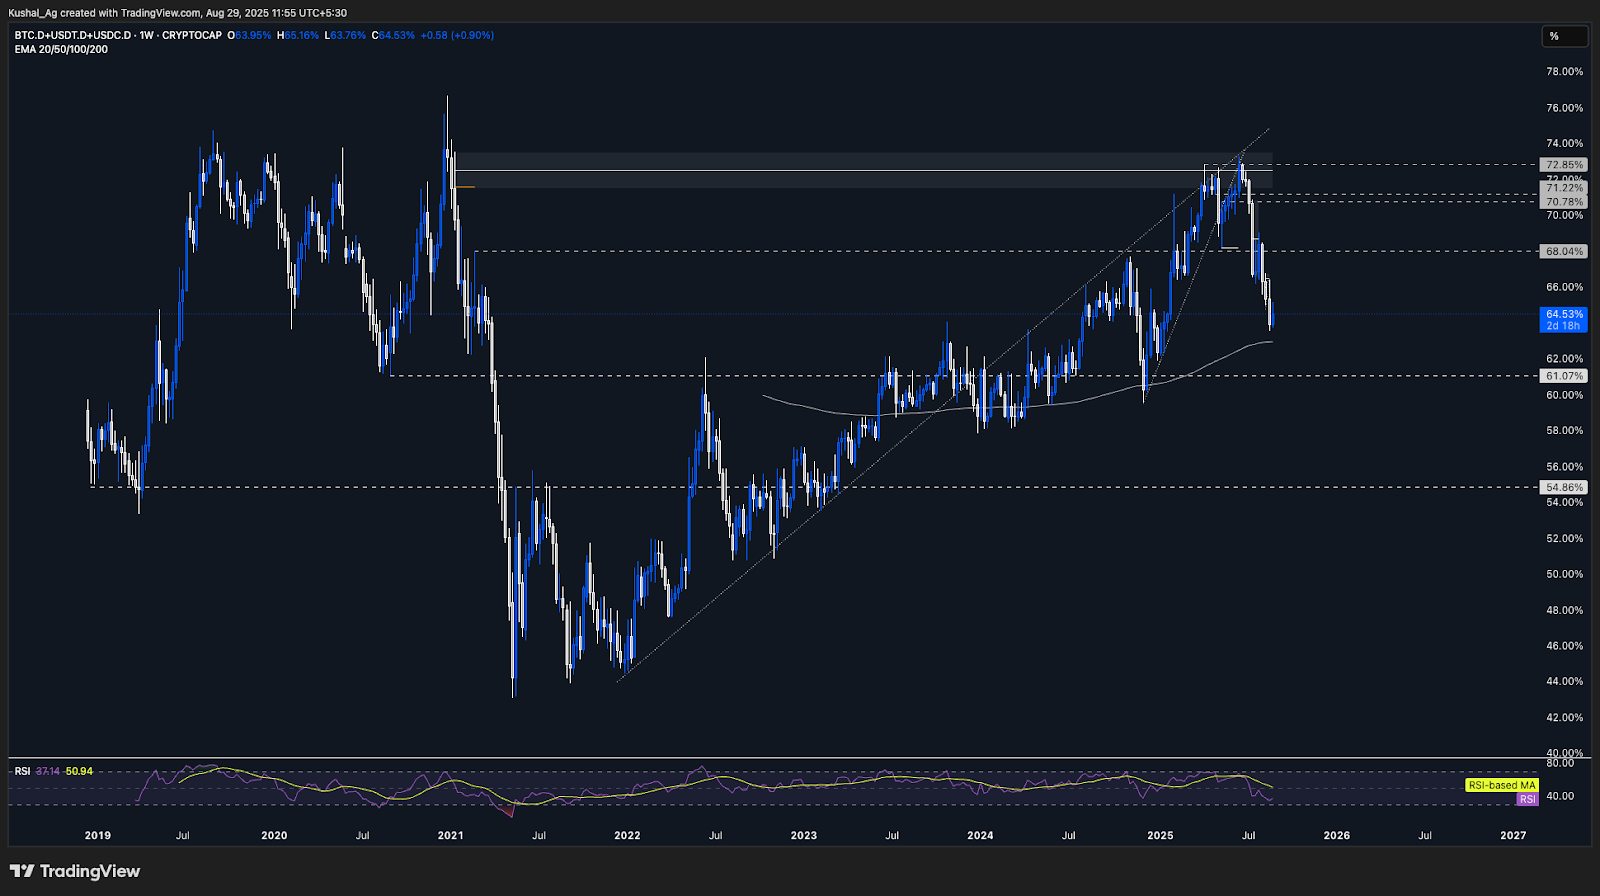This screenshot has height=896, width=1600.
Task: Select the 68.04% price level label
Action: pos(1564,252)
